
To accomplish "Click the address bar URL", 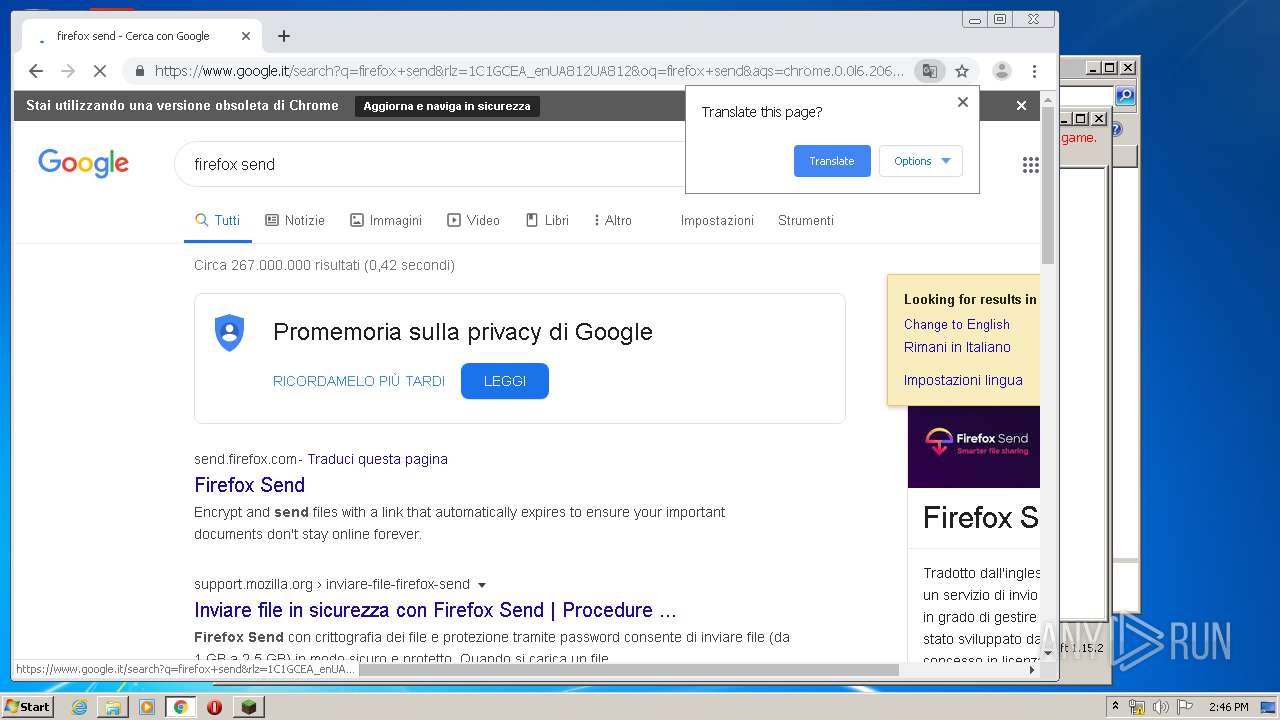I will pyautogui.click(x=529, y=71).
